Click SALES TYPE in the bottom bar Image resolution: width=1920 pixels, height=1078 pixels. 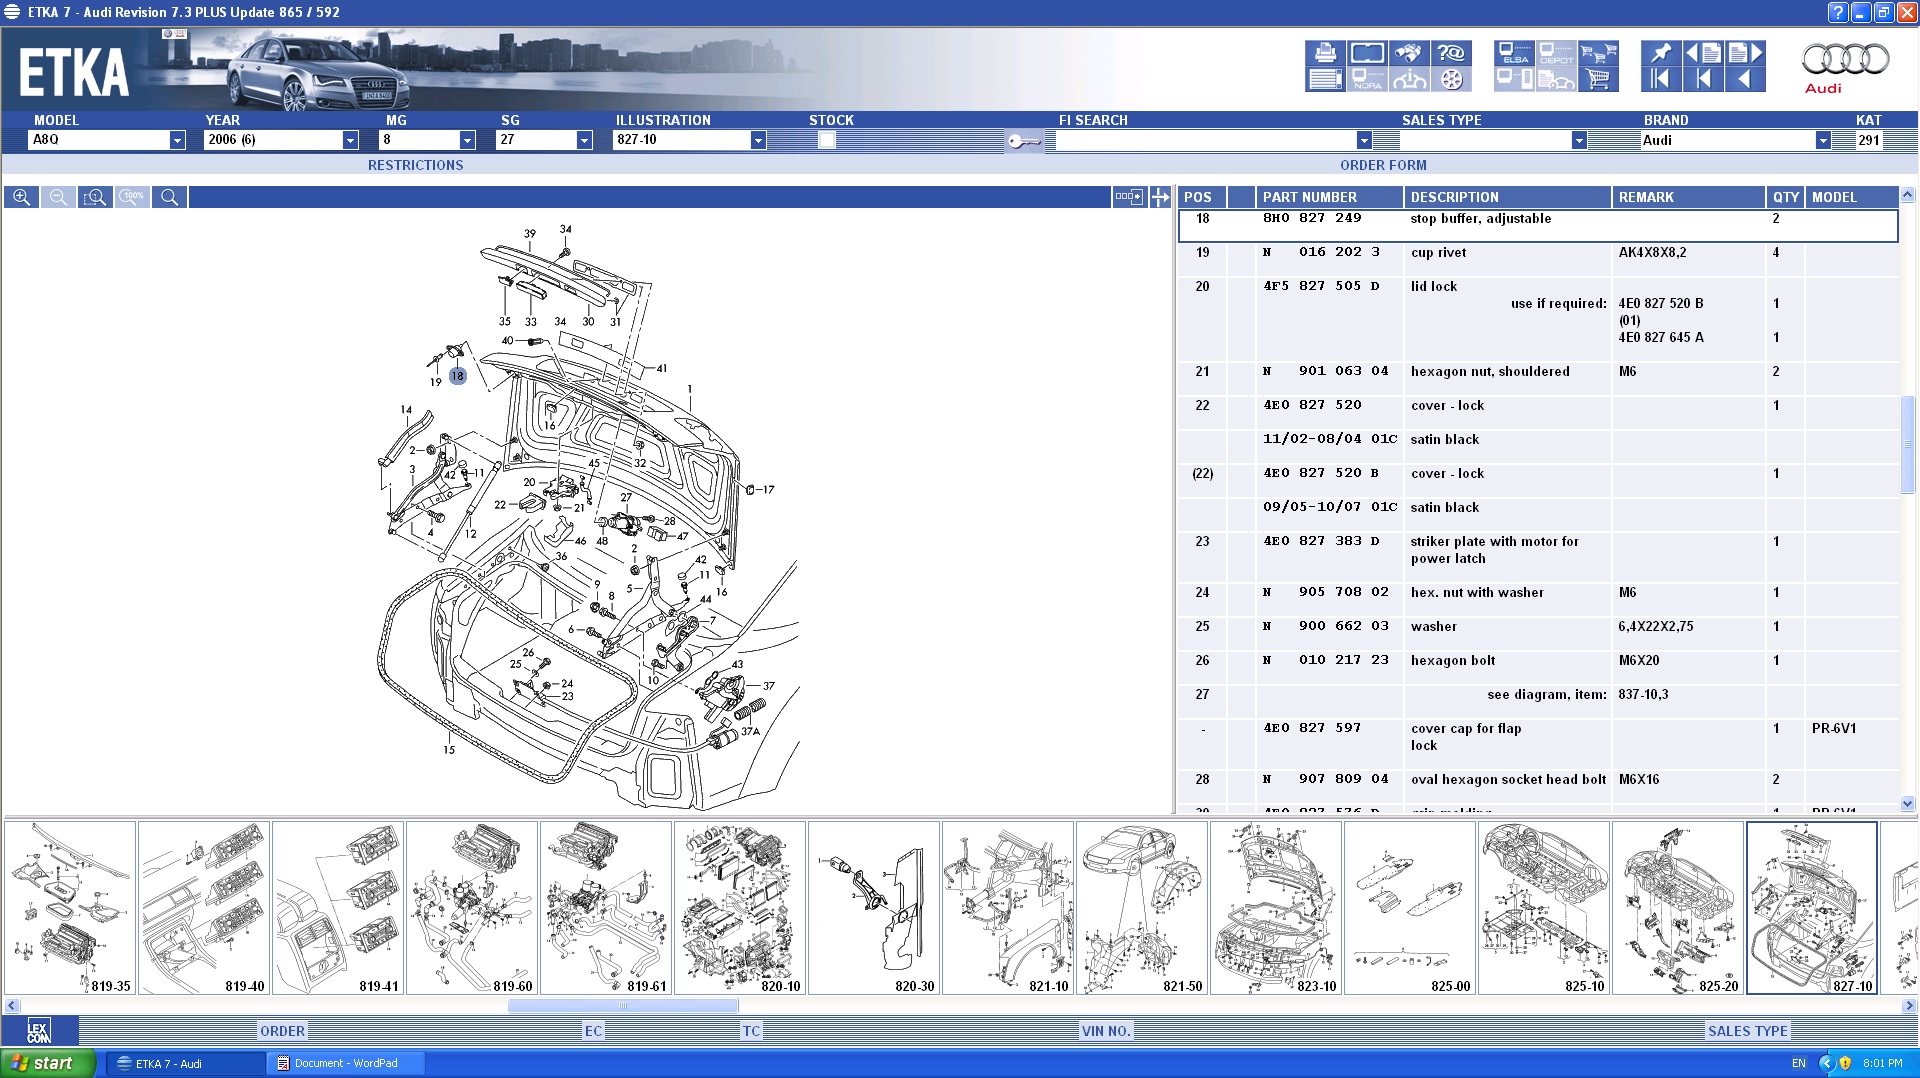[1747, 1031]
